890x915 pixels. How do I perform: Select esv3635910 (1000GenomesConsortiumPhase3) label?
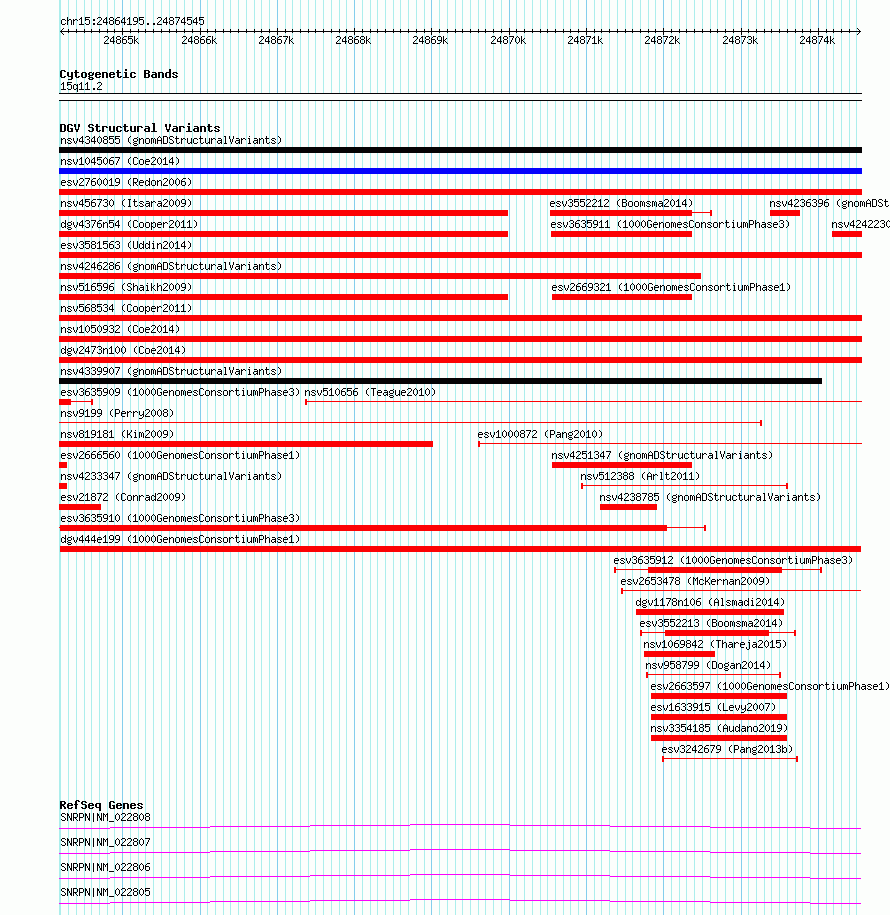coord(180,518)
